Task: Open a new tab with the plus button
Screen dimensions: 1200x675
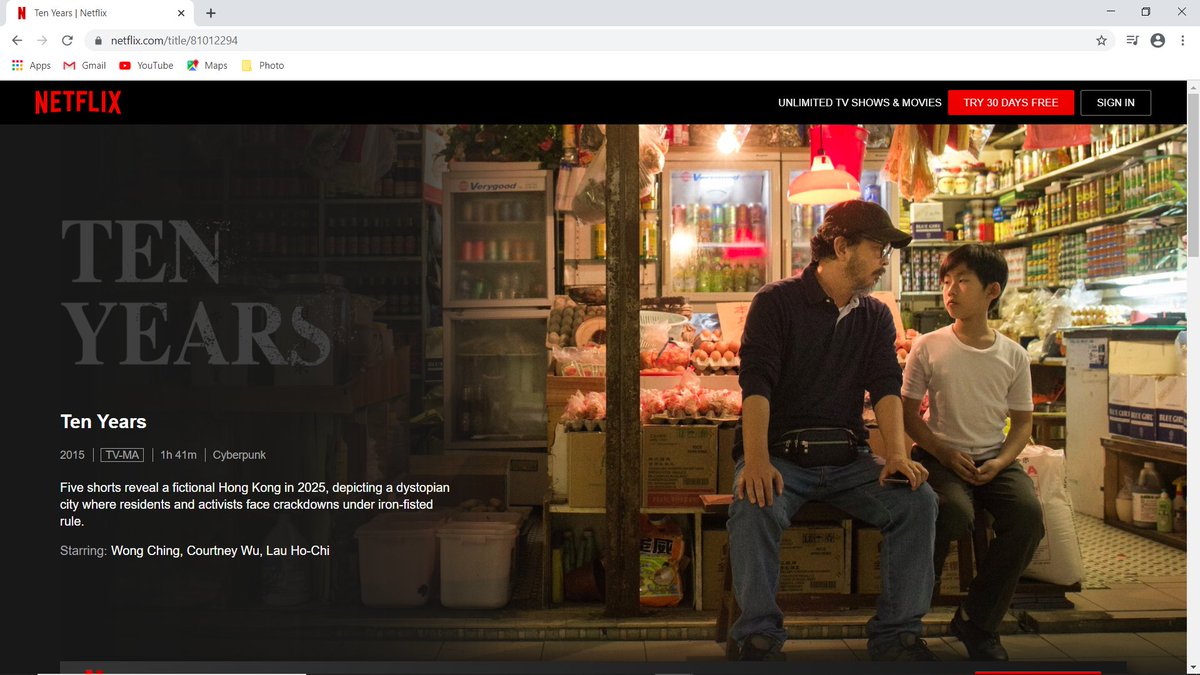Action: (210, 13)
